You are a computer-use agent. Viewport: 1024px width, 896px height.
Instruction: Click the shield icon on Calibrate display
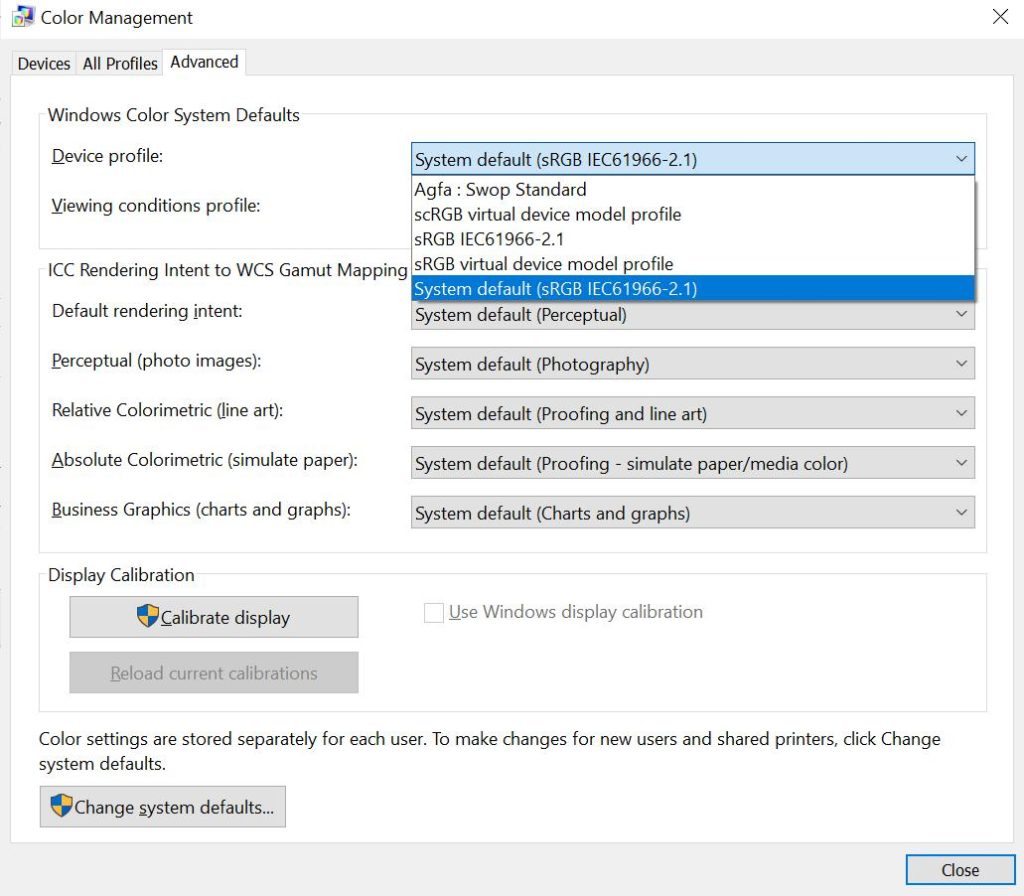pos(148,616)
